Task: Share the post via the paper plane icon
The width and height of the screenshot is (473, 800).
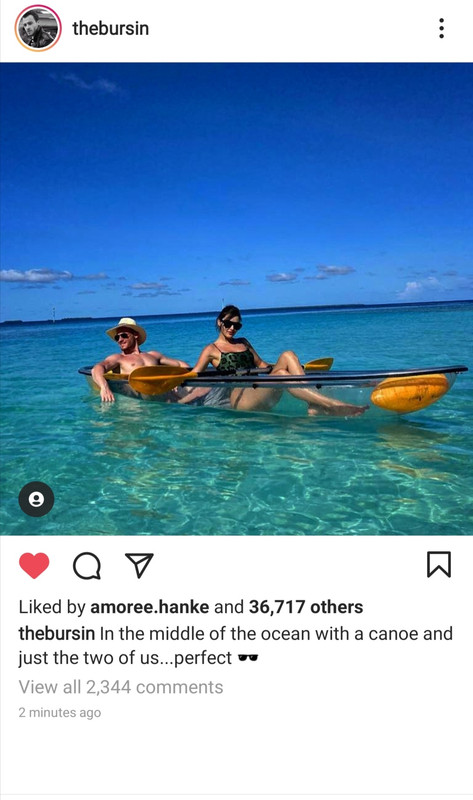Action: click(x=139, y=565)
